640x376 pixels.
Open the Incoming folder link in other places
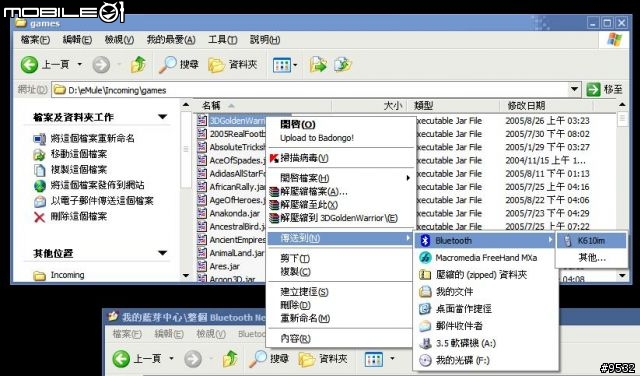tap(67, 275)
